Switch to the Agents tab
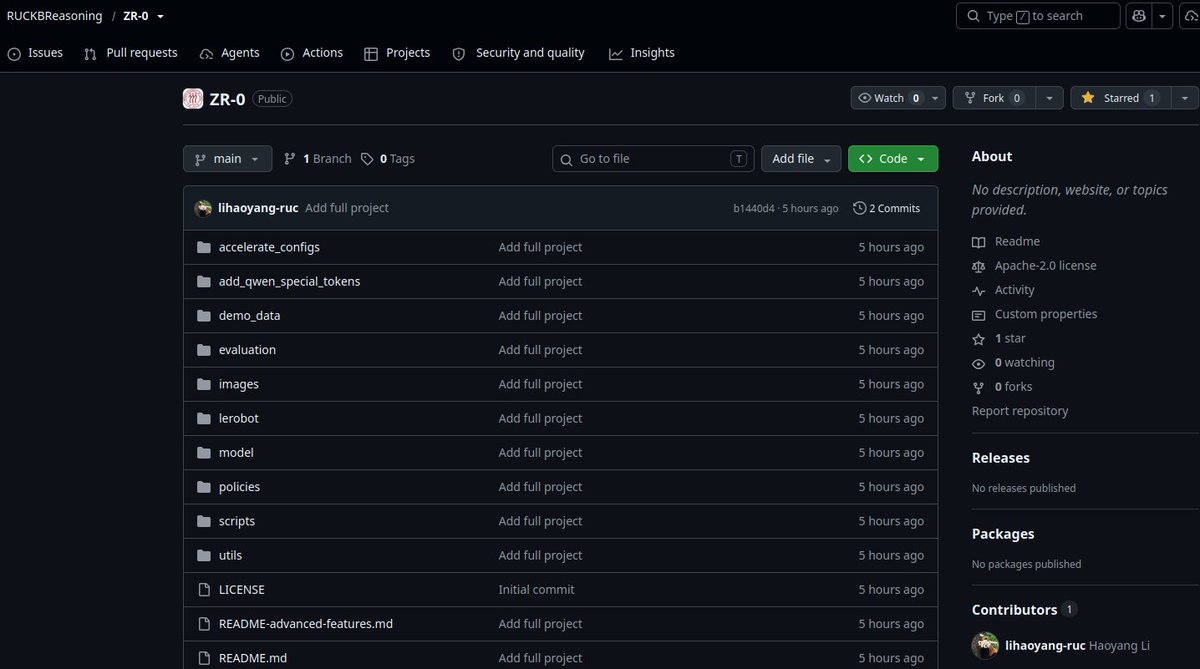This screenshot has width=1200, height=669. [x=230, y=53]
